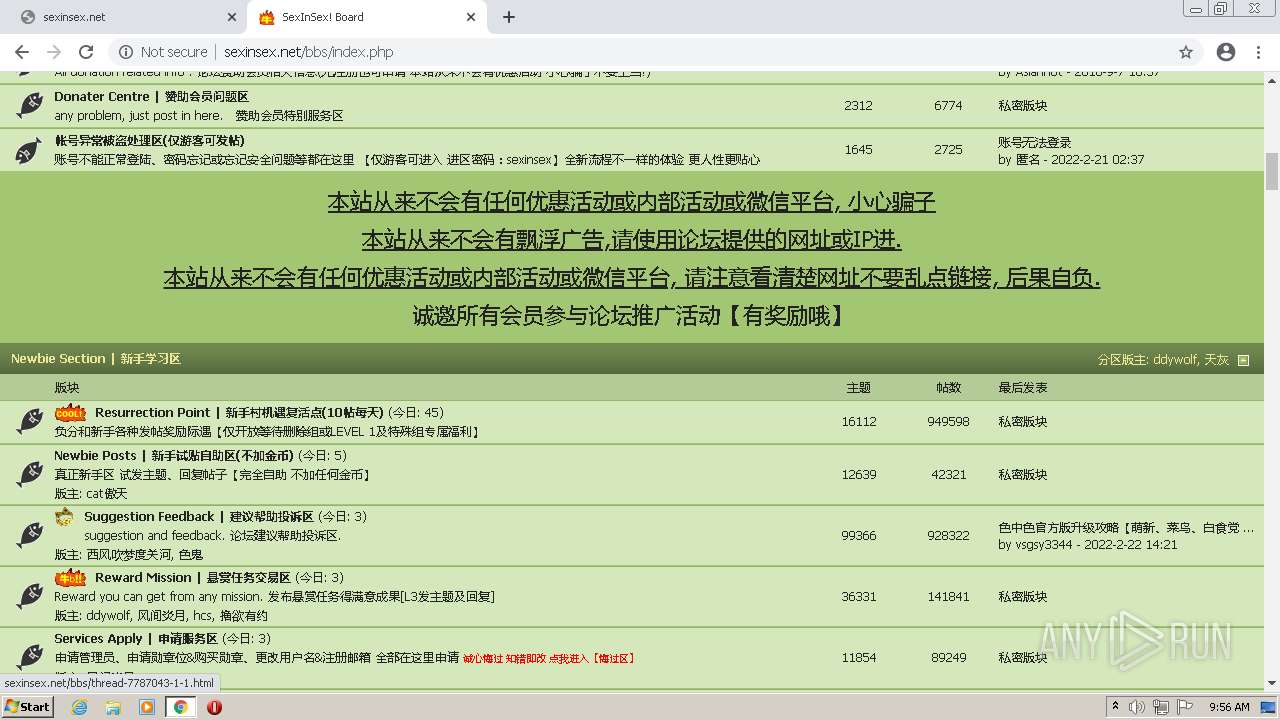This screenshot has height=720, width=1280.
Task: Click the browser Forward arrow
Action: [54, 52]
